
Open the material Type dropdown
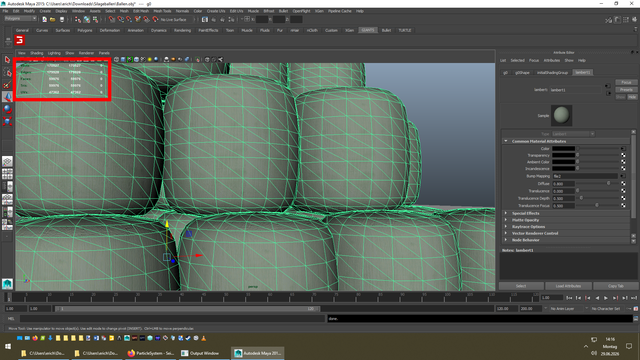pos(573,134)
